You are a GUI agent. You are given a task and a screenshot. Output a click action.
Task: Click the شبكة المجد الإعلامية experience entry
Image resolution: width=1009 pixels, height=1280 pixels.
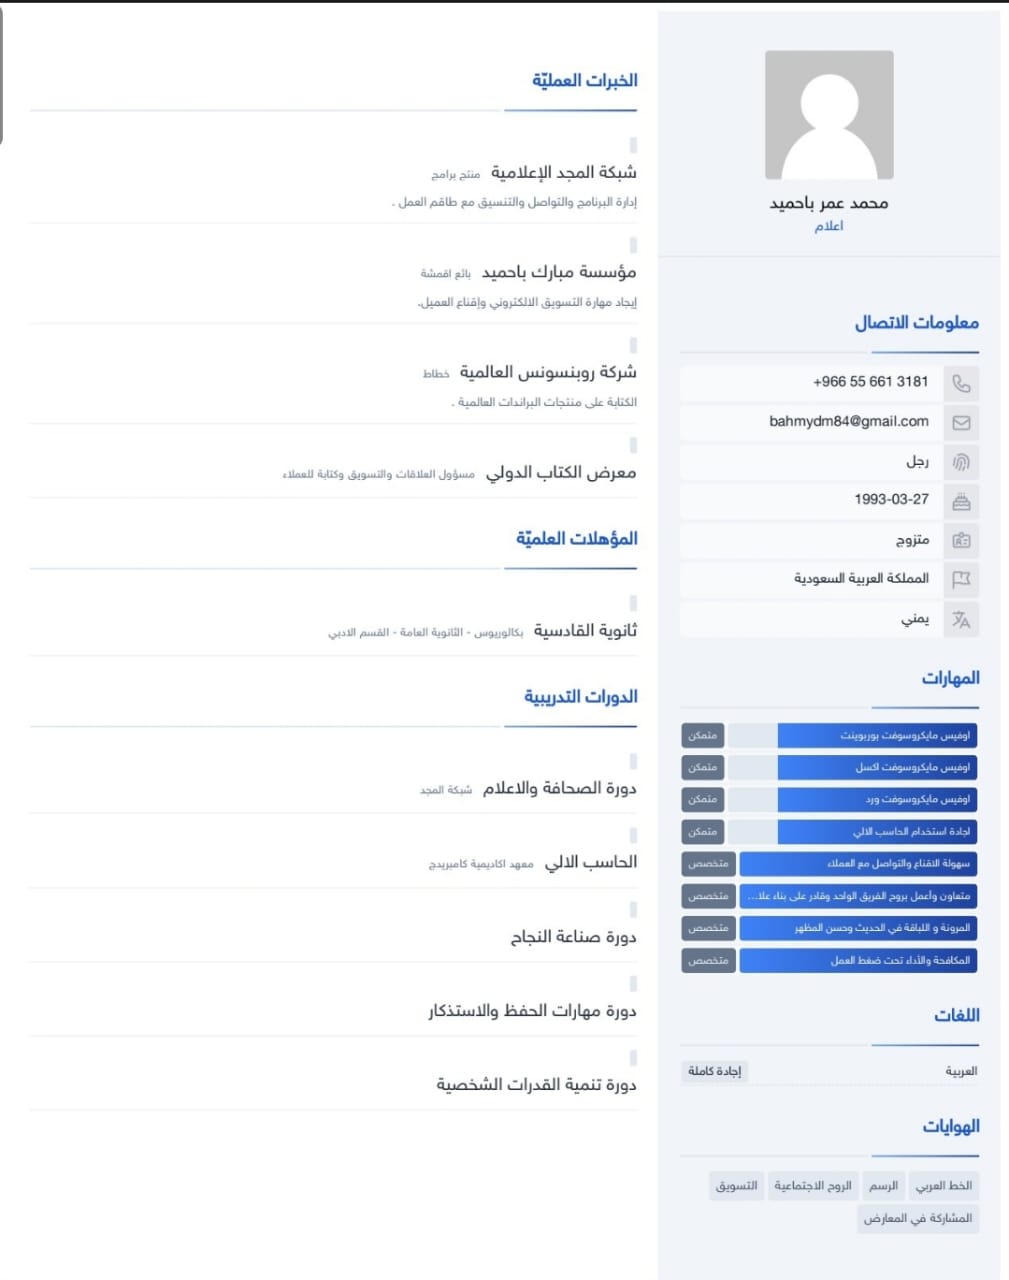[564, 173]
